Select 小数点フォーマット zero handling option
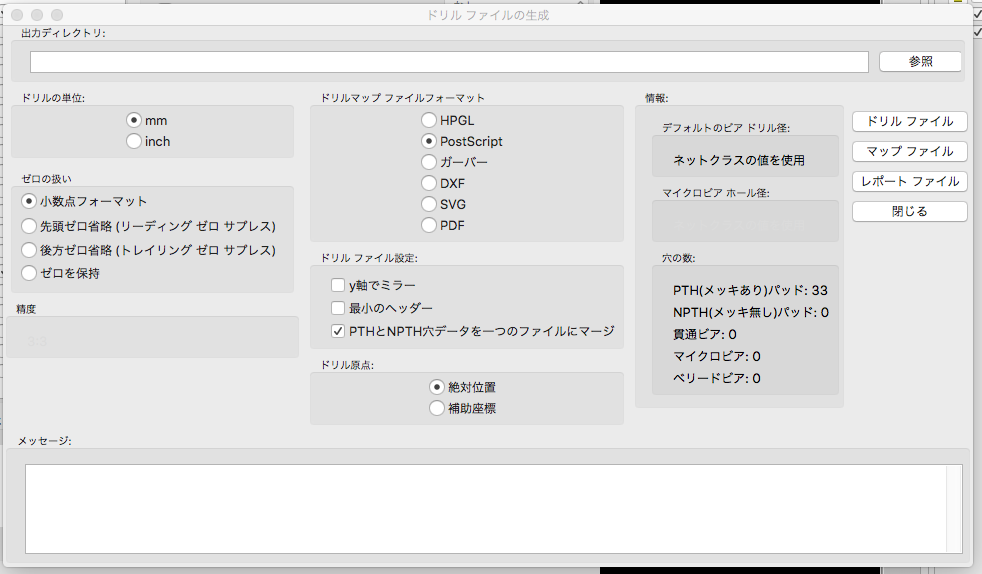 (x=29, y=201)
